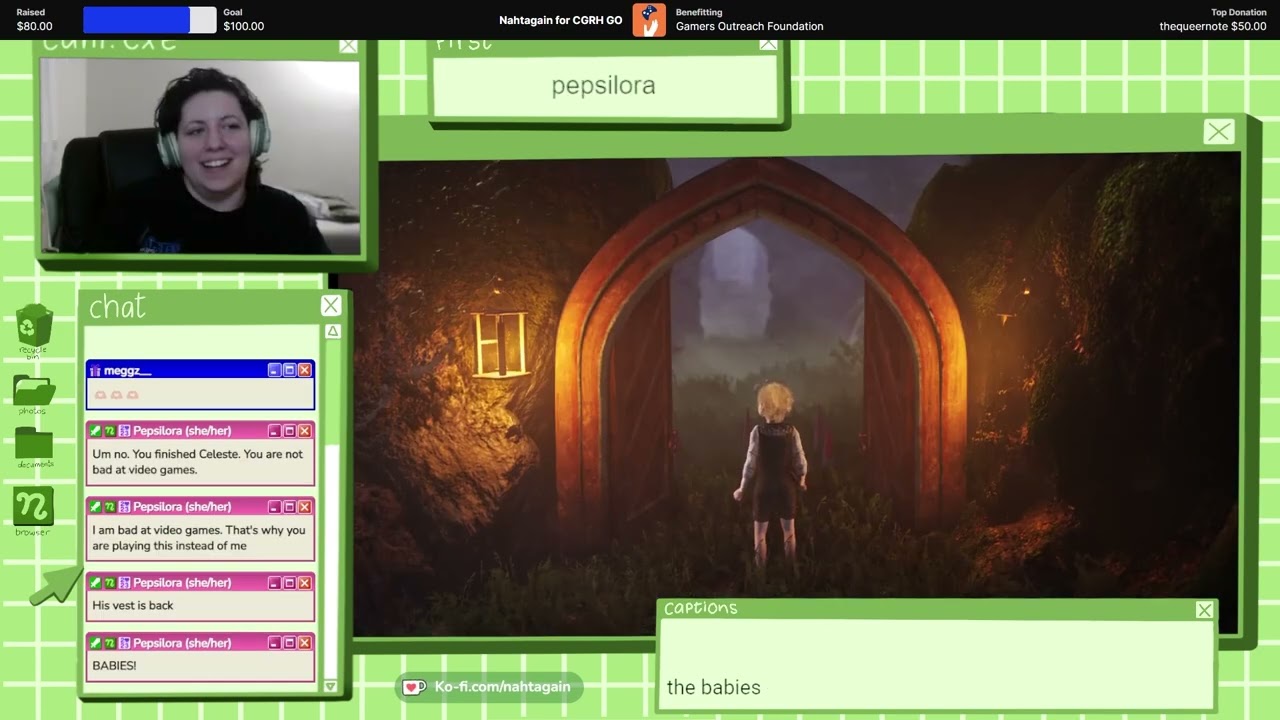The image size is (1280, 720).
Task: Close the captions window
Action: tap(1204, 610)
